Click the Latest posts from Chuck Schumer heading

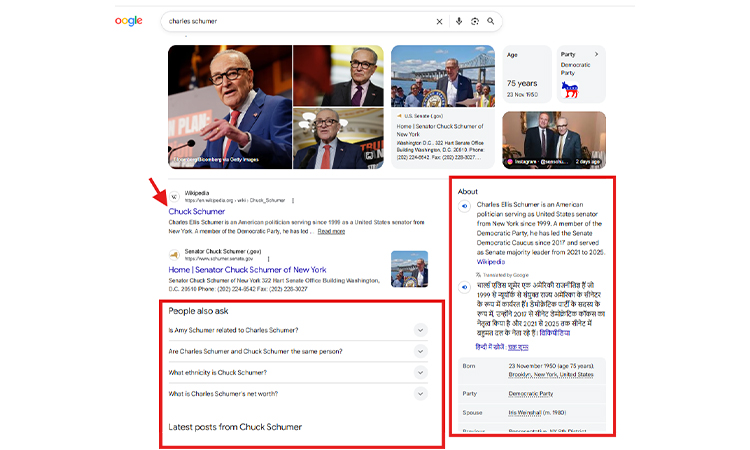point(235,427)
